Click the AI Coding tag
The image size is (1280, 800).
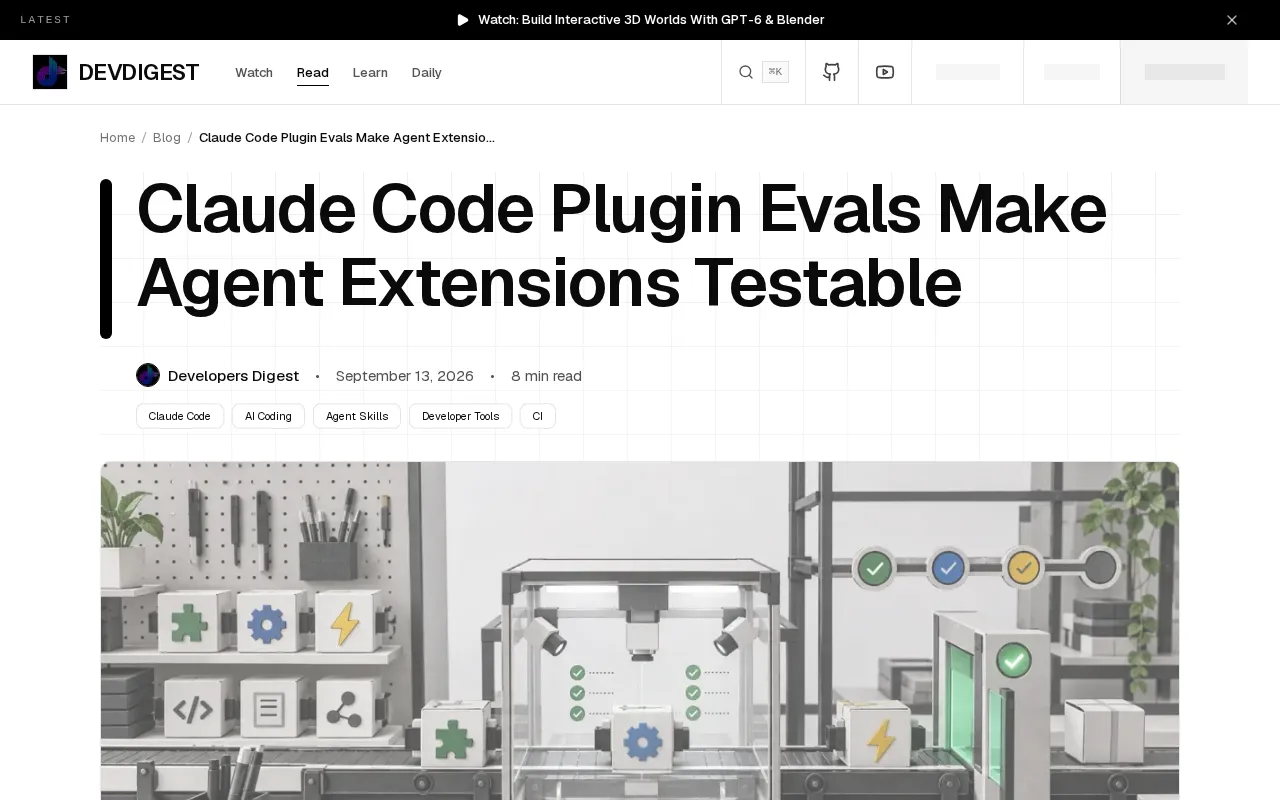(268, 416)
